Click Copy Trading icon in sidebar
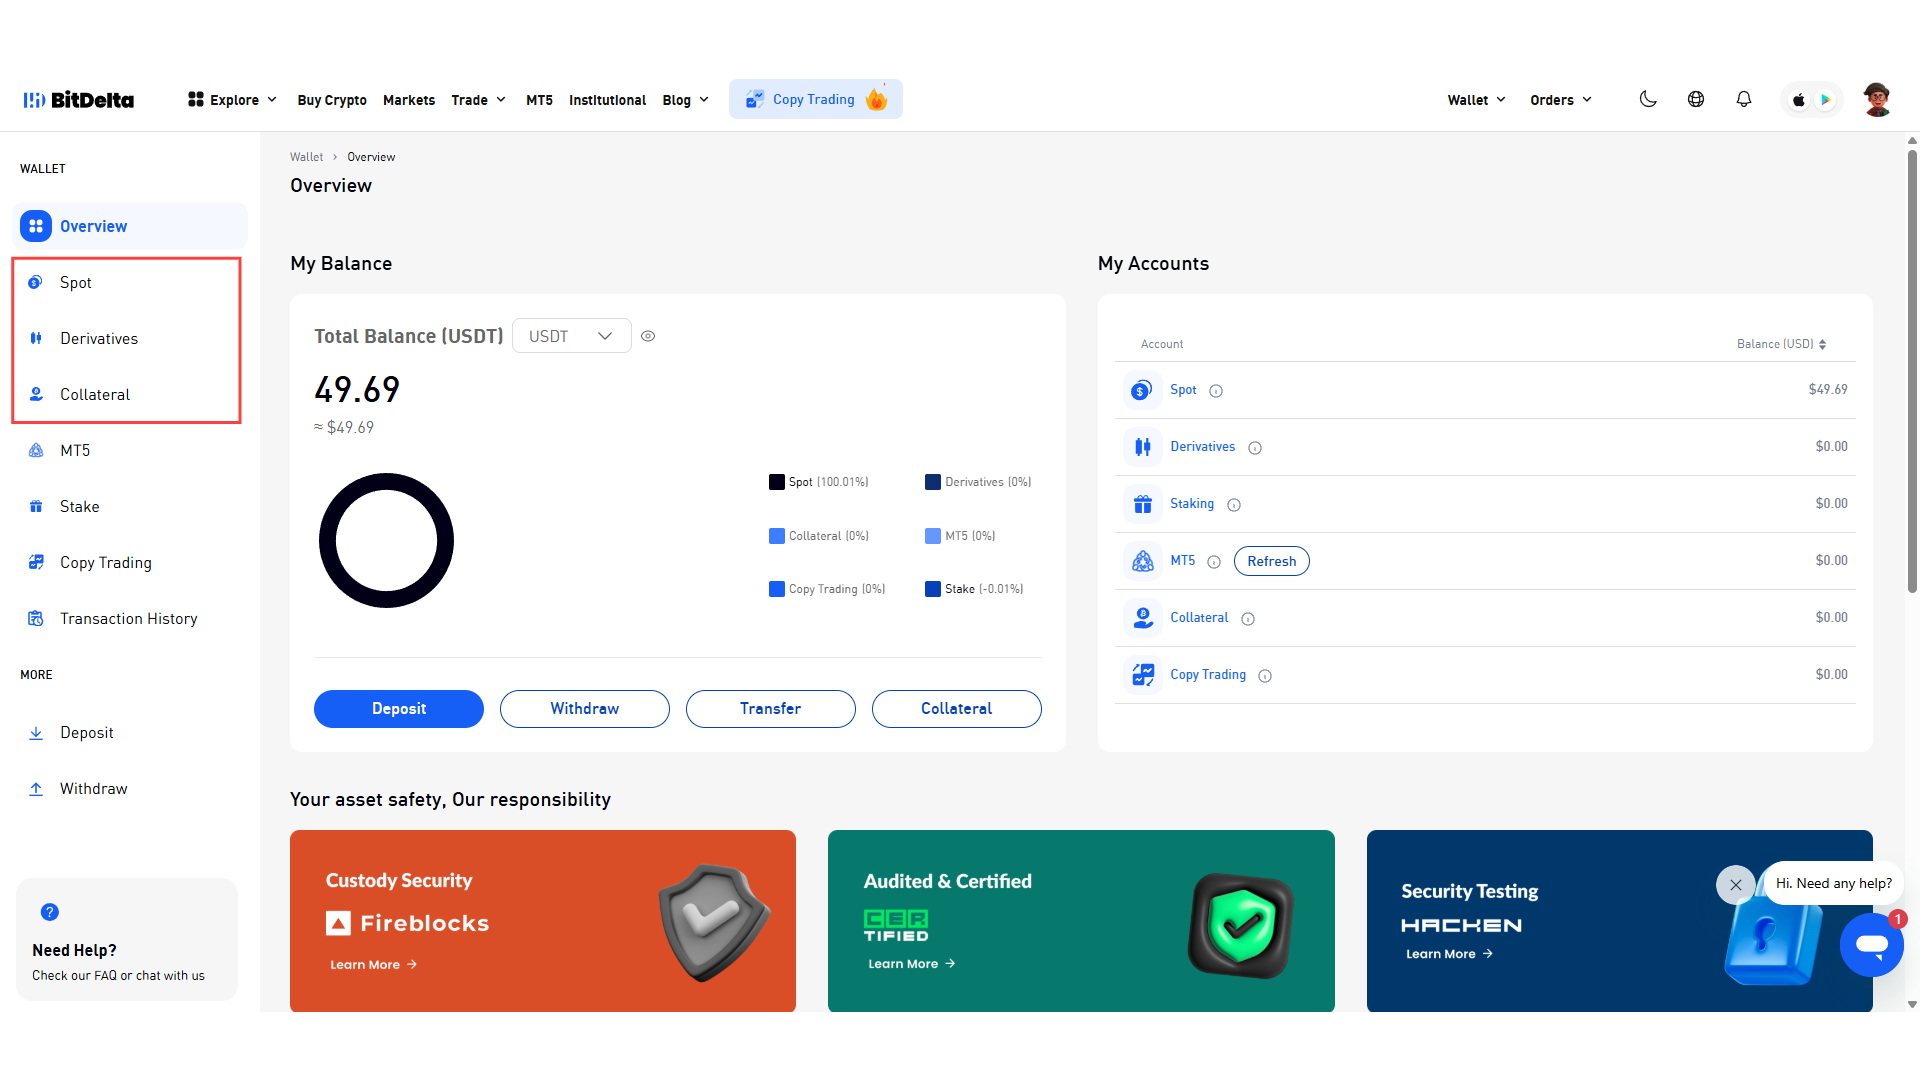The height and width of the screenshot is (1080, 1920). coord(36,562)
